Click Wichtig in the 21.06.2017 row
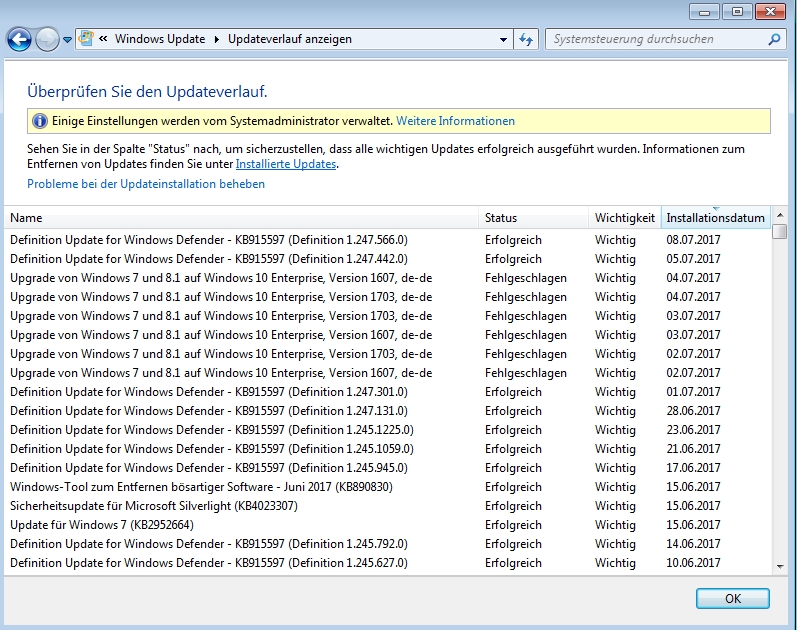The image size is (797, 630). pyautogui.click(x=615, y=449)
